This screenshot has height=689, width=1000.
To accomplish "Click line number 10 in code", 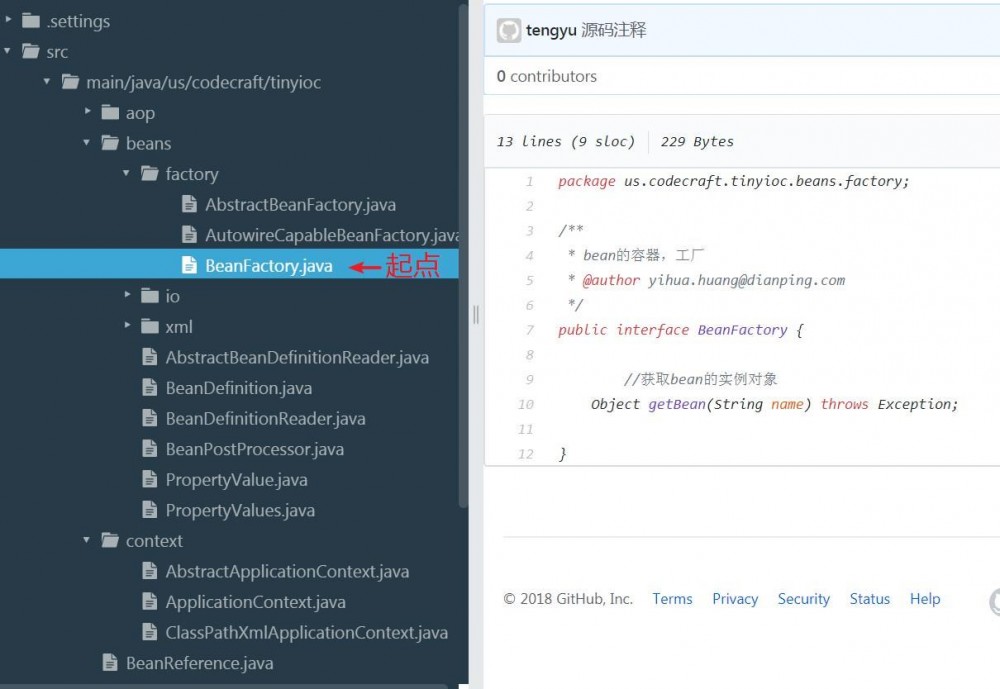I will point(526,404).
